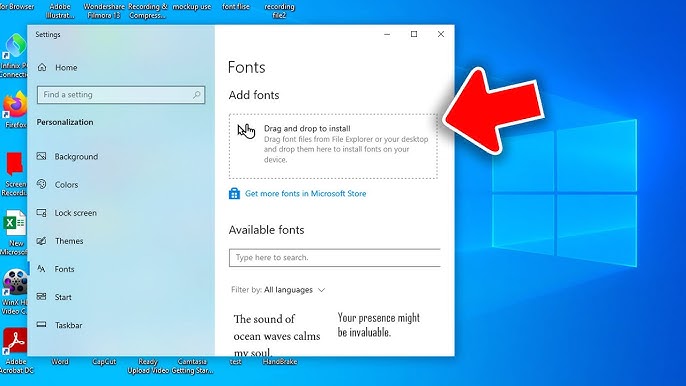Select the CapCut desktop shortcut
Image resolution: width=686 pixels, height=386 pixels.
[x=104, y=361]
